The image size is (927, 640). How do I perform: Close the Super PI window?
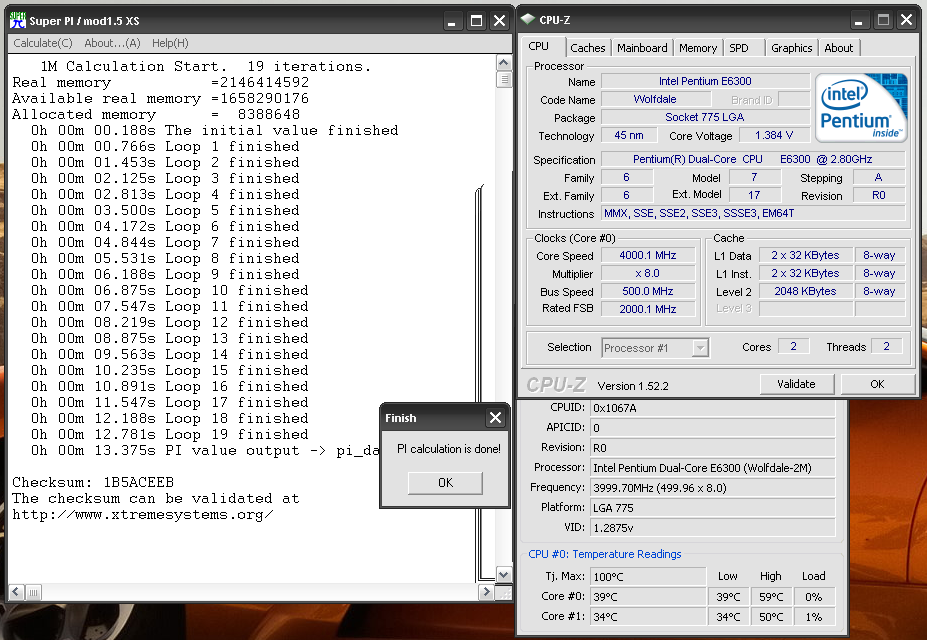click(x=500, y=21)
